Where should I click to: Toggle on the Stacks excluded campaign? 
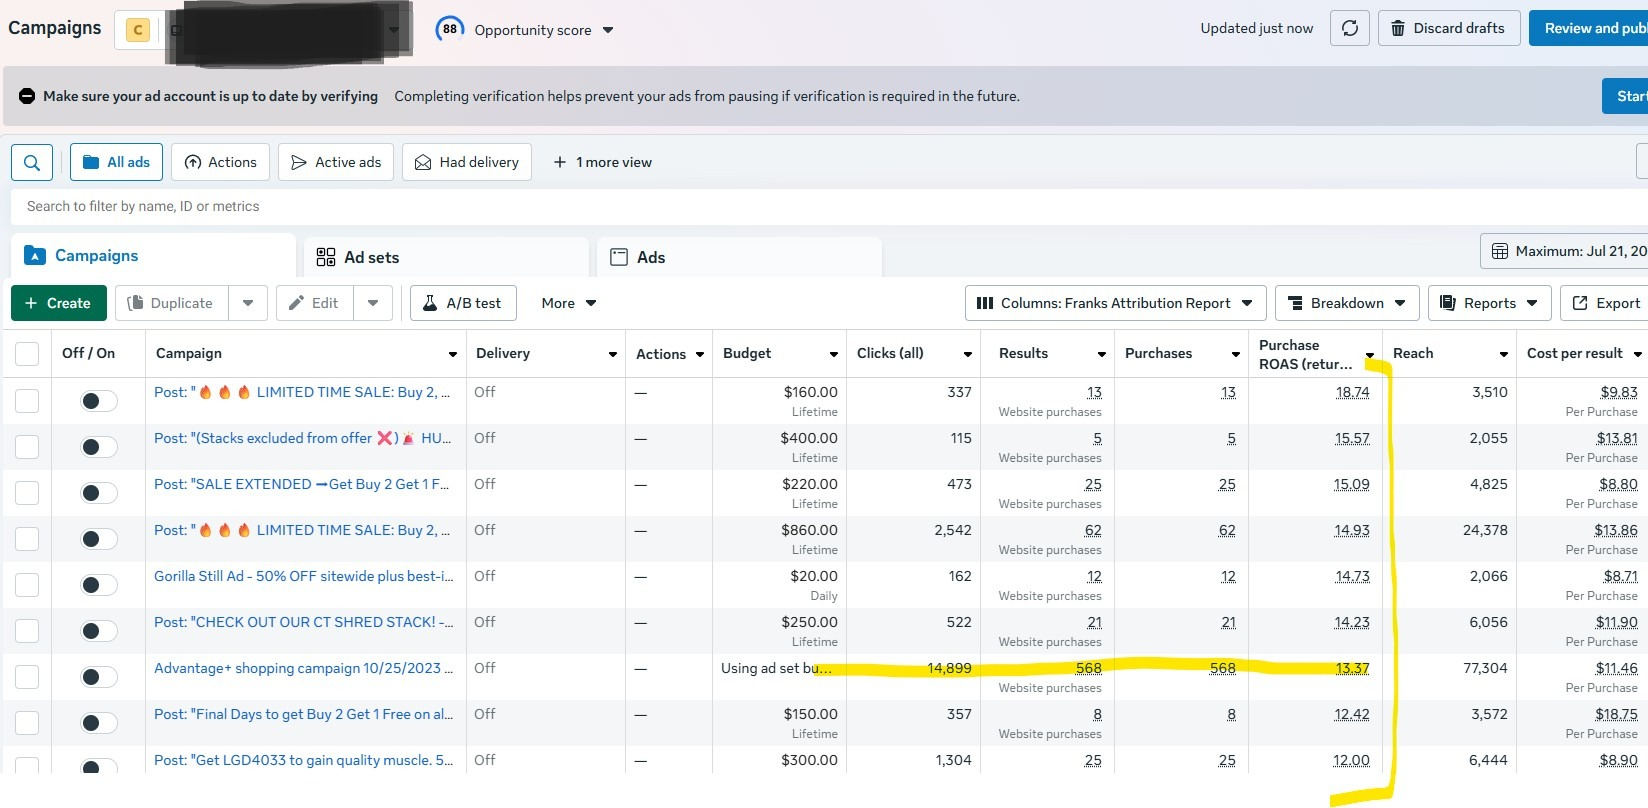pyautogui.click(x=99, y=447)
